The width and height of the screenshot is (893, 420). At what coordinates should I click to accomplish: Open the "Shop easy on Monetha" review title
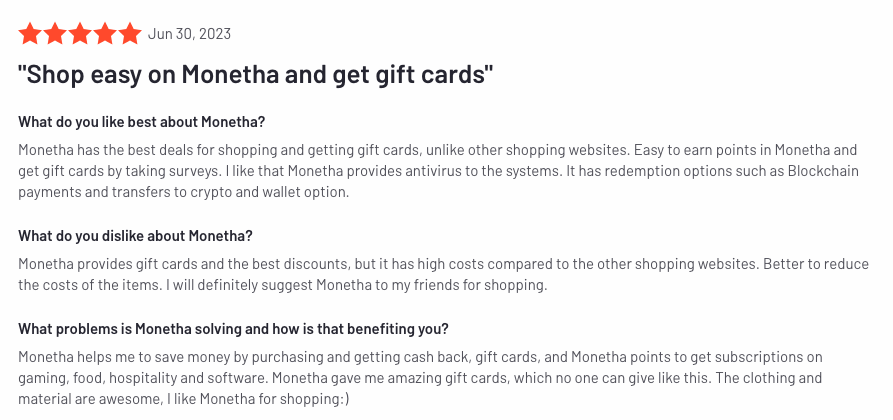tap(255, 75)
